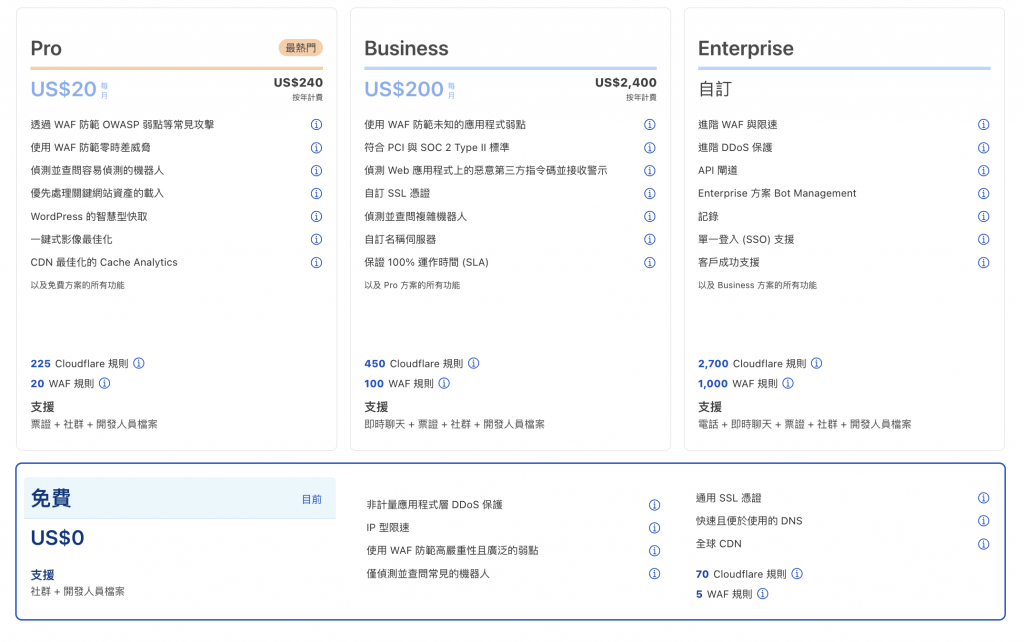
Task: Open info icon for 使用 WAF 防範零時差威脅
Action: click(316, 148)
